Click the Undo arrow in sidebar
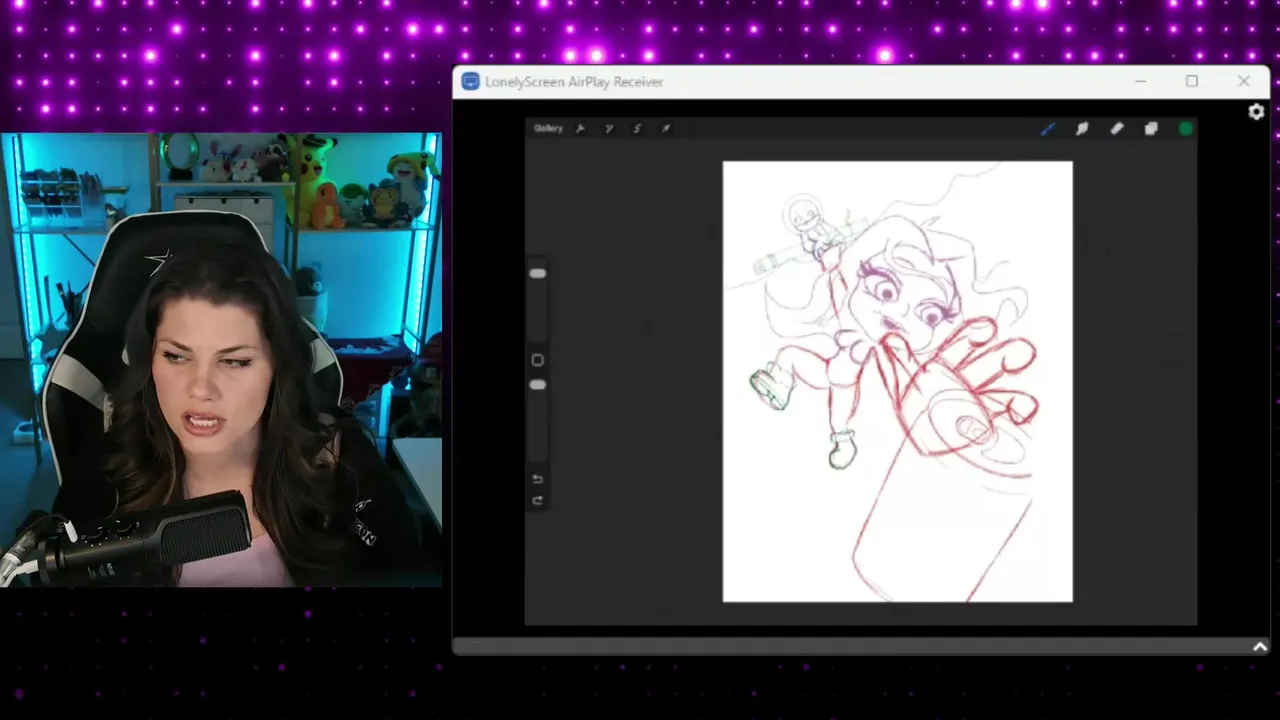The height and width of the screenshot is (720, 1280). click(538, 479)
